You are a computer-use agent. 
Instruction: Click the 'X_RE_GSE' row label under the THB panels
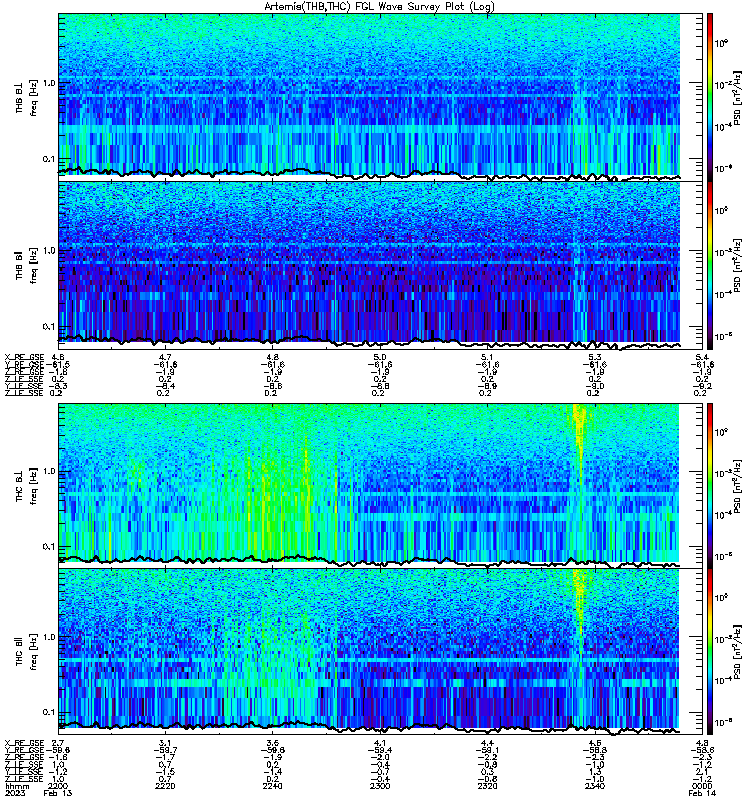point(24,357)
